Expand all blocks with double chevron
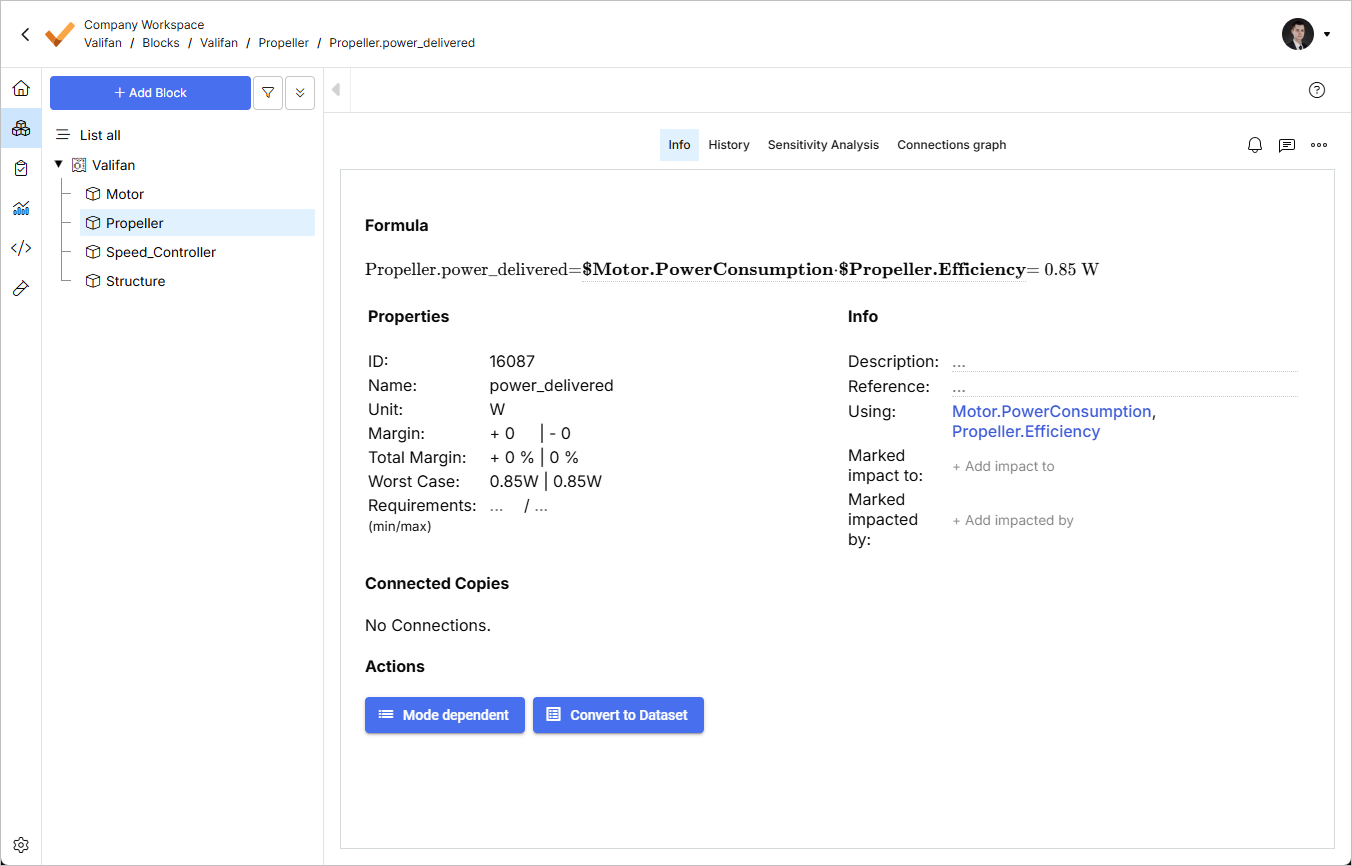This screenshot has width=1352, height=866. [x=300, y=93]
